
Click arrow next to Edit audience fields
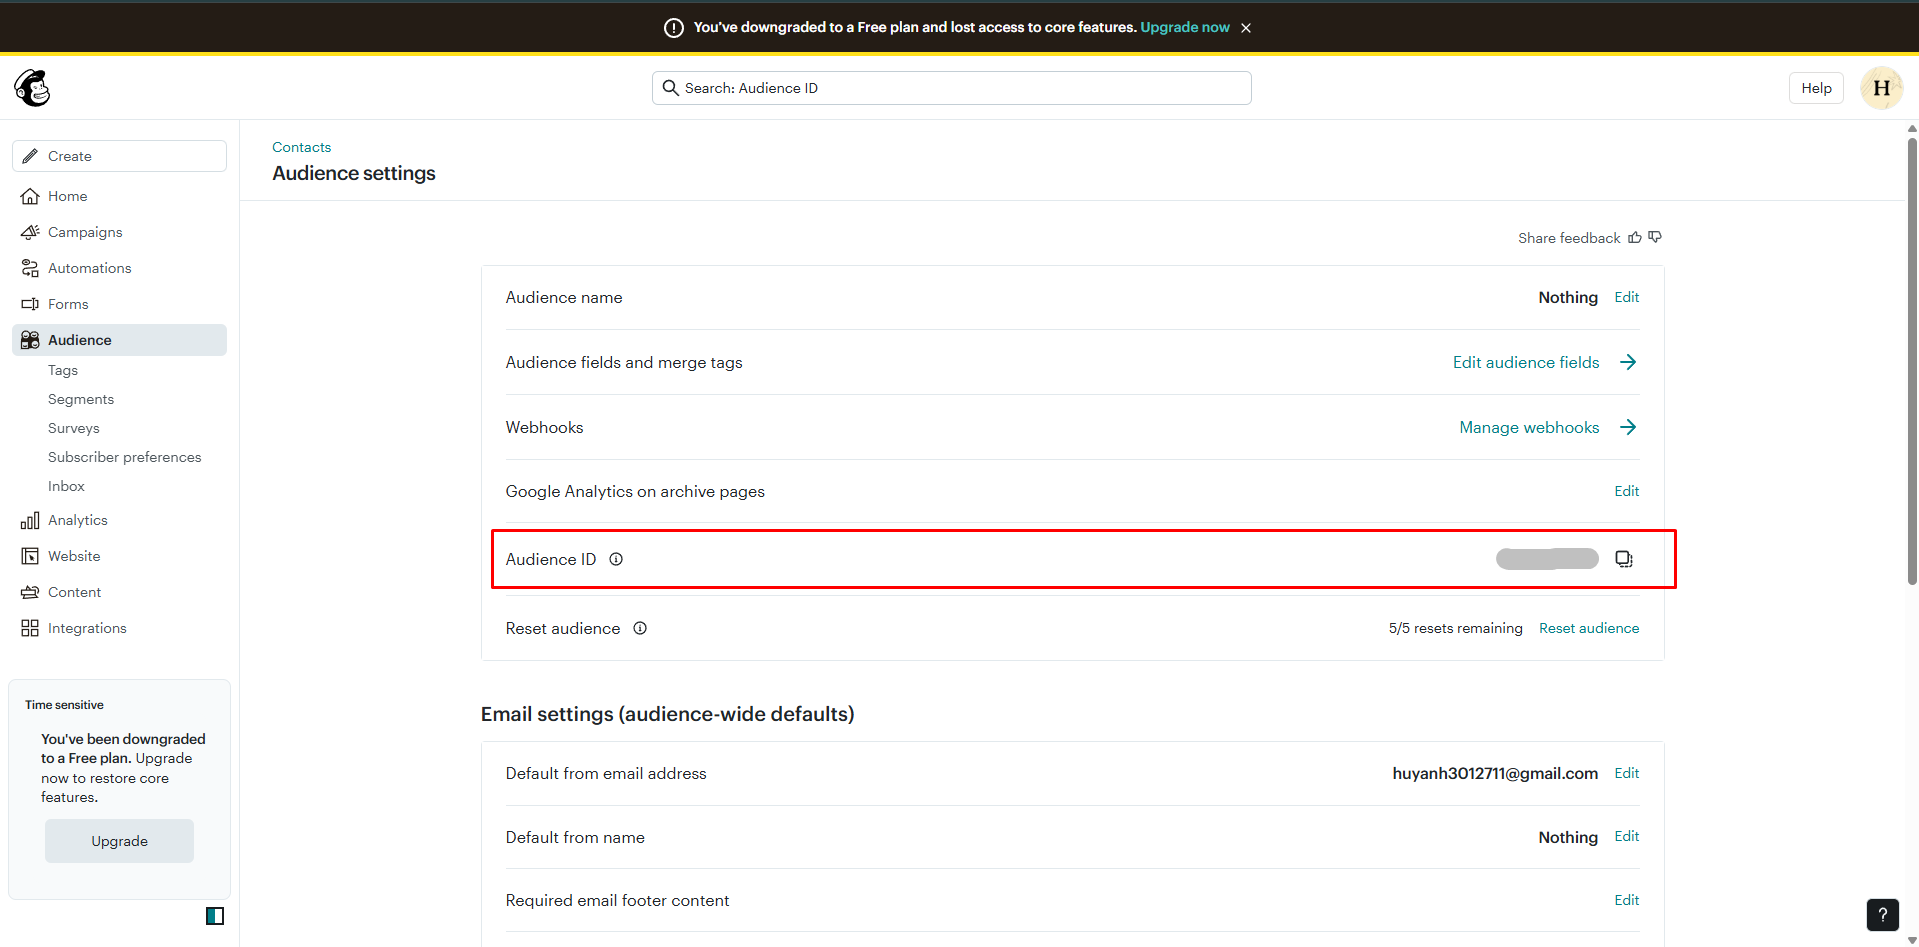tap(1628, 362)
